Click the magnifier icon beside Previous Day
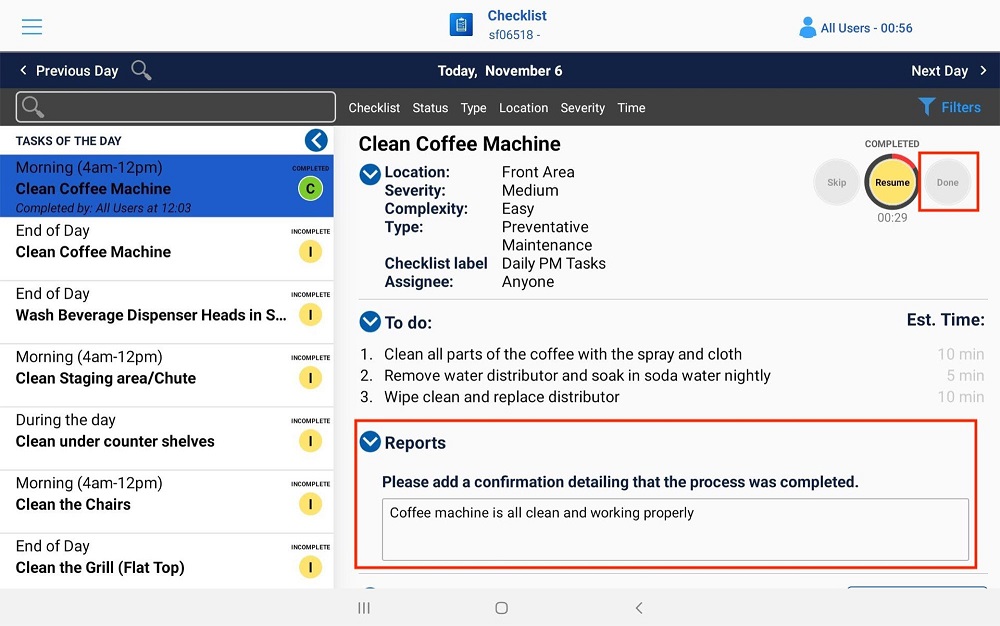Image resolution: width=1000 pixels, height=626 pixels. coord(142,71)
